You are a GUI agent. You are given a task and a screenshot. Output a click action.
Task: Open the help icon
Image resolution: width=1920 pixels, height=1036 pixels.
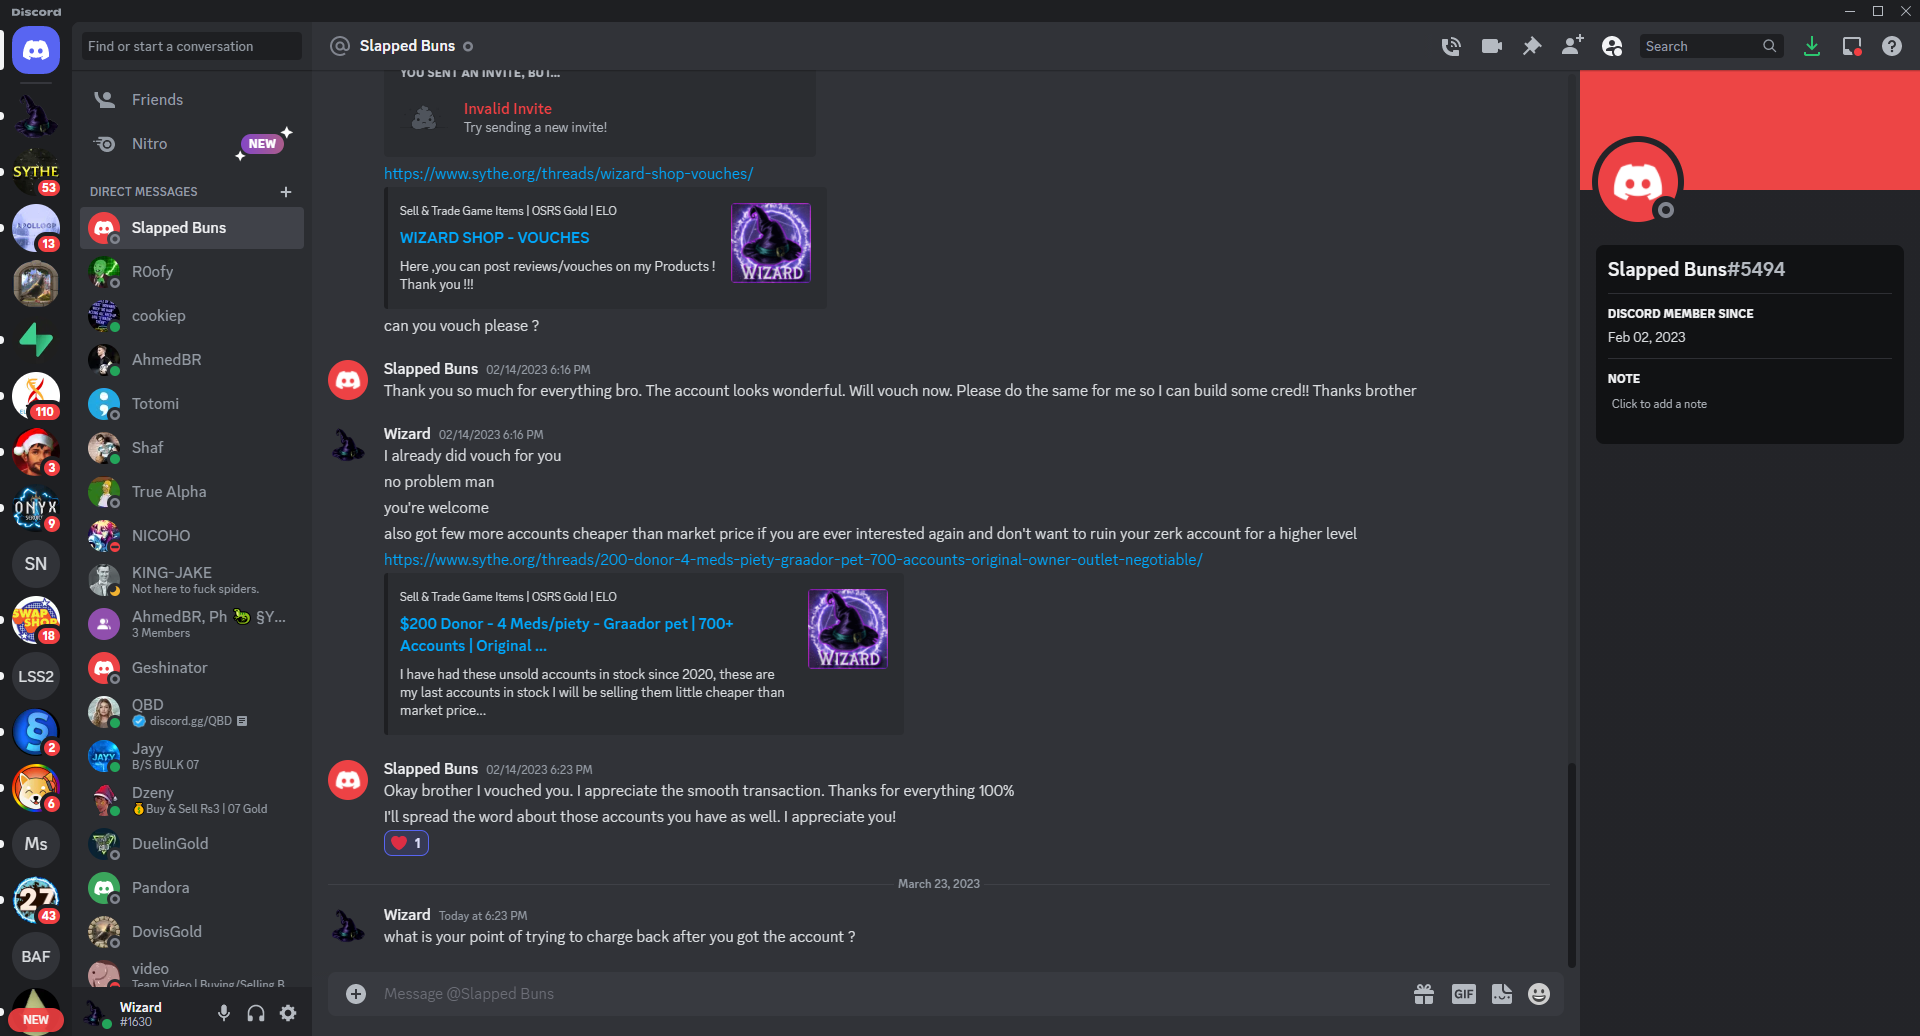pos(1891,46)
